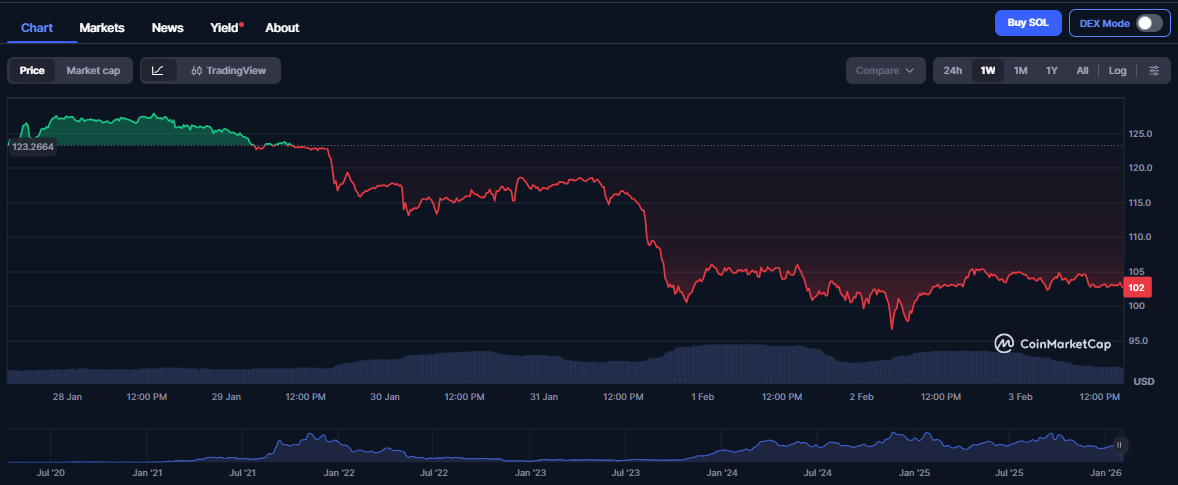Open TradingView chart mode
Image resolution: width=1178 pixels, height=485 pixels.
(228, 71)
